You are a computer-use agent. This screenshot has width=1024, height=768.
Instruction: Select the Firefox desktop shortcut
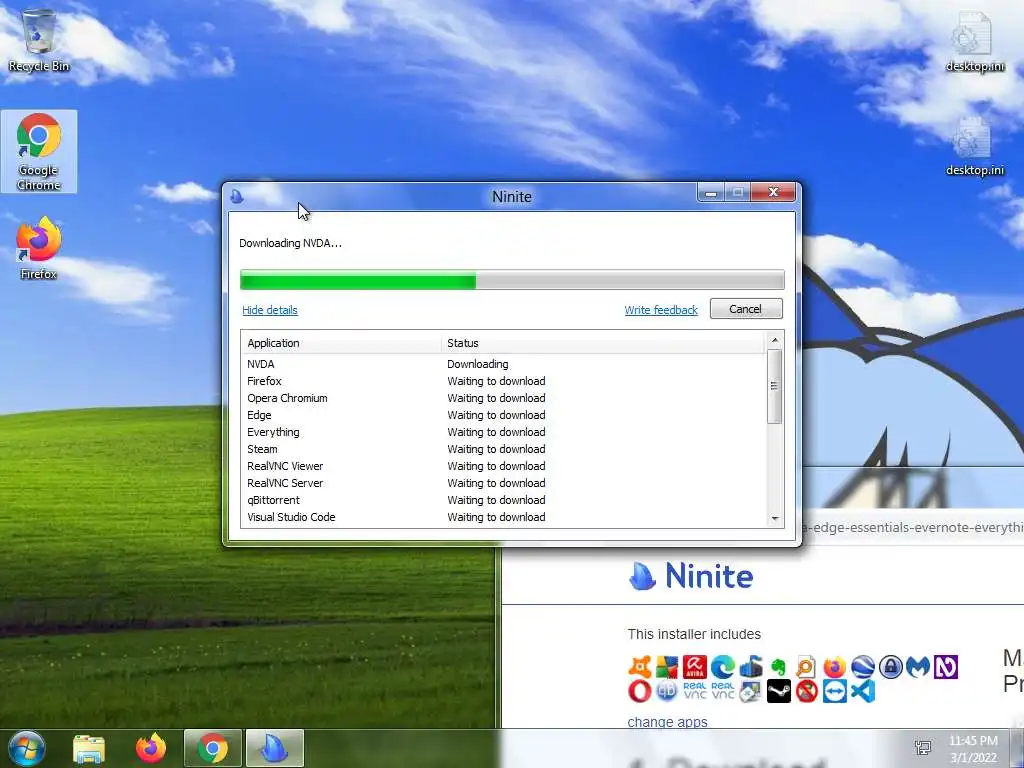(39, 248)
